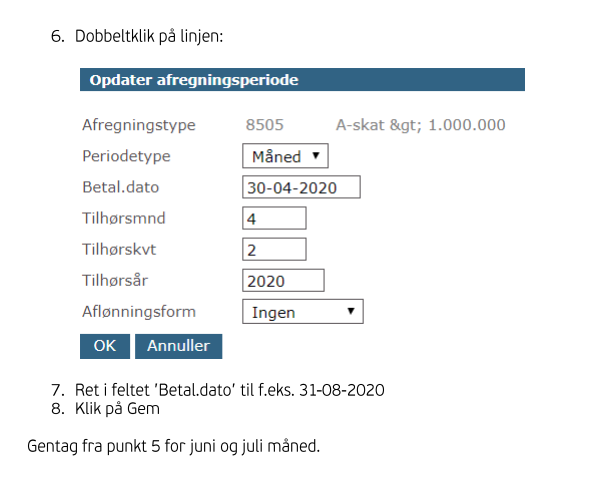This screenshot has height=485, width=609.
Task: Click the Periodetype label
Action: [126, 156]
